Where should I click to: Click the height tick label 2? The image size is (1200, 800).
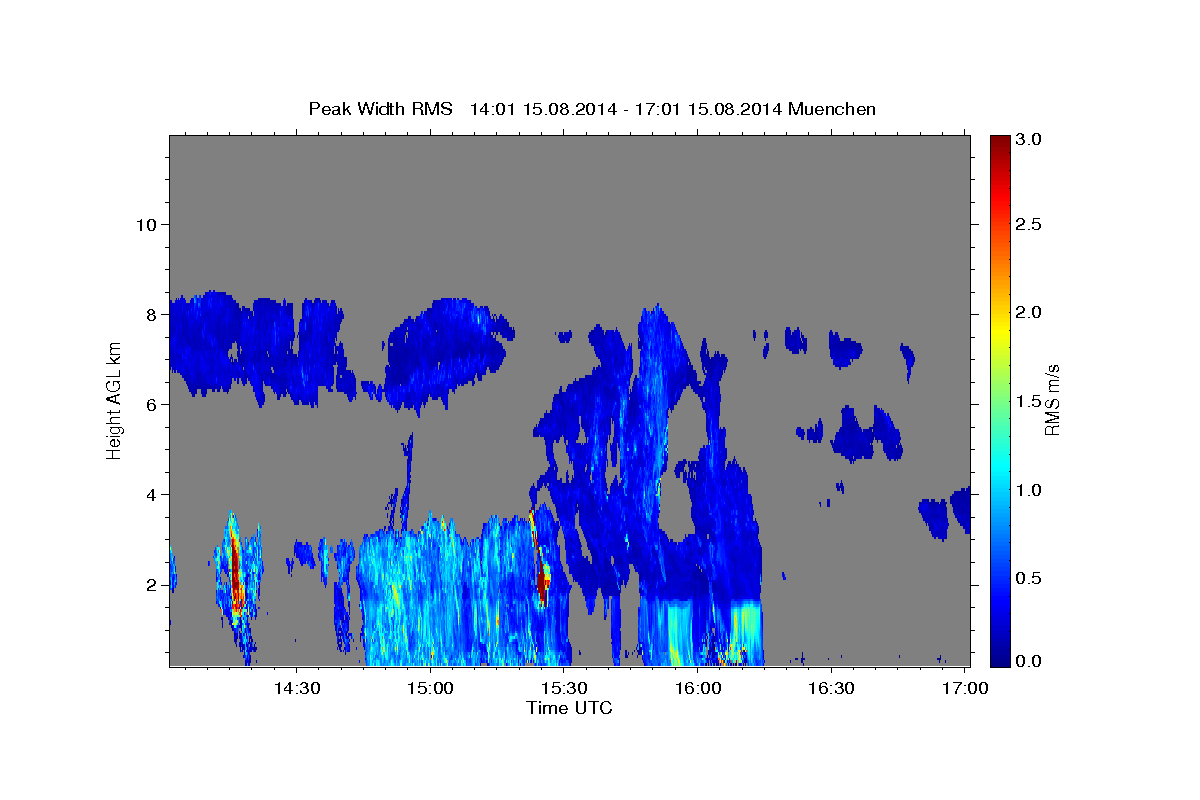click(150, 585)
